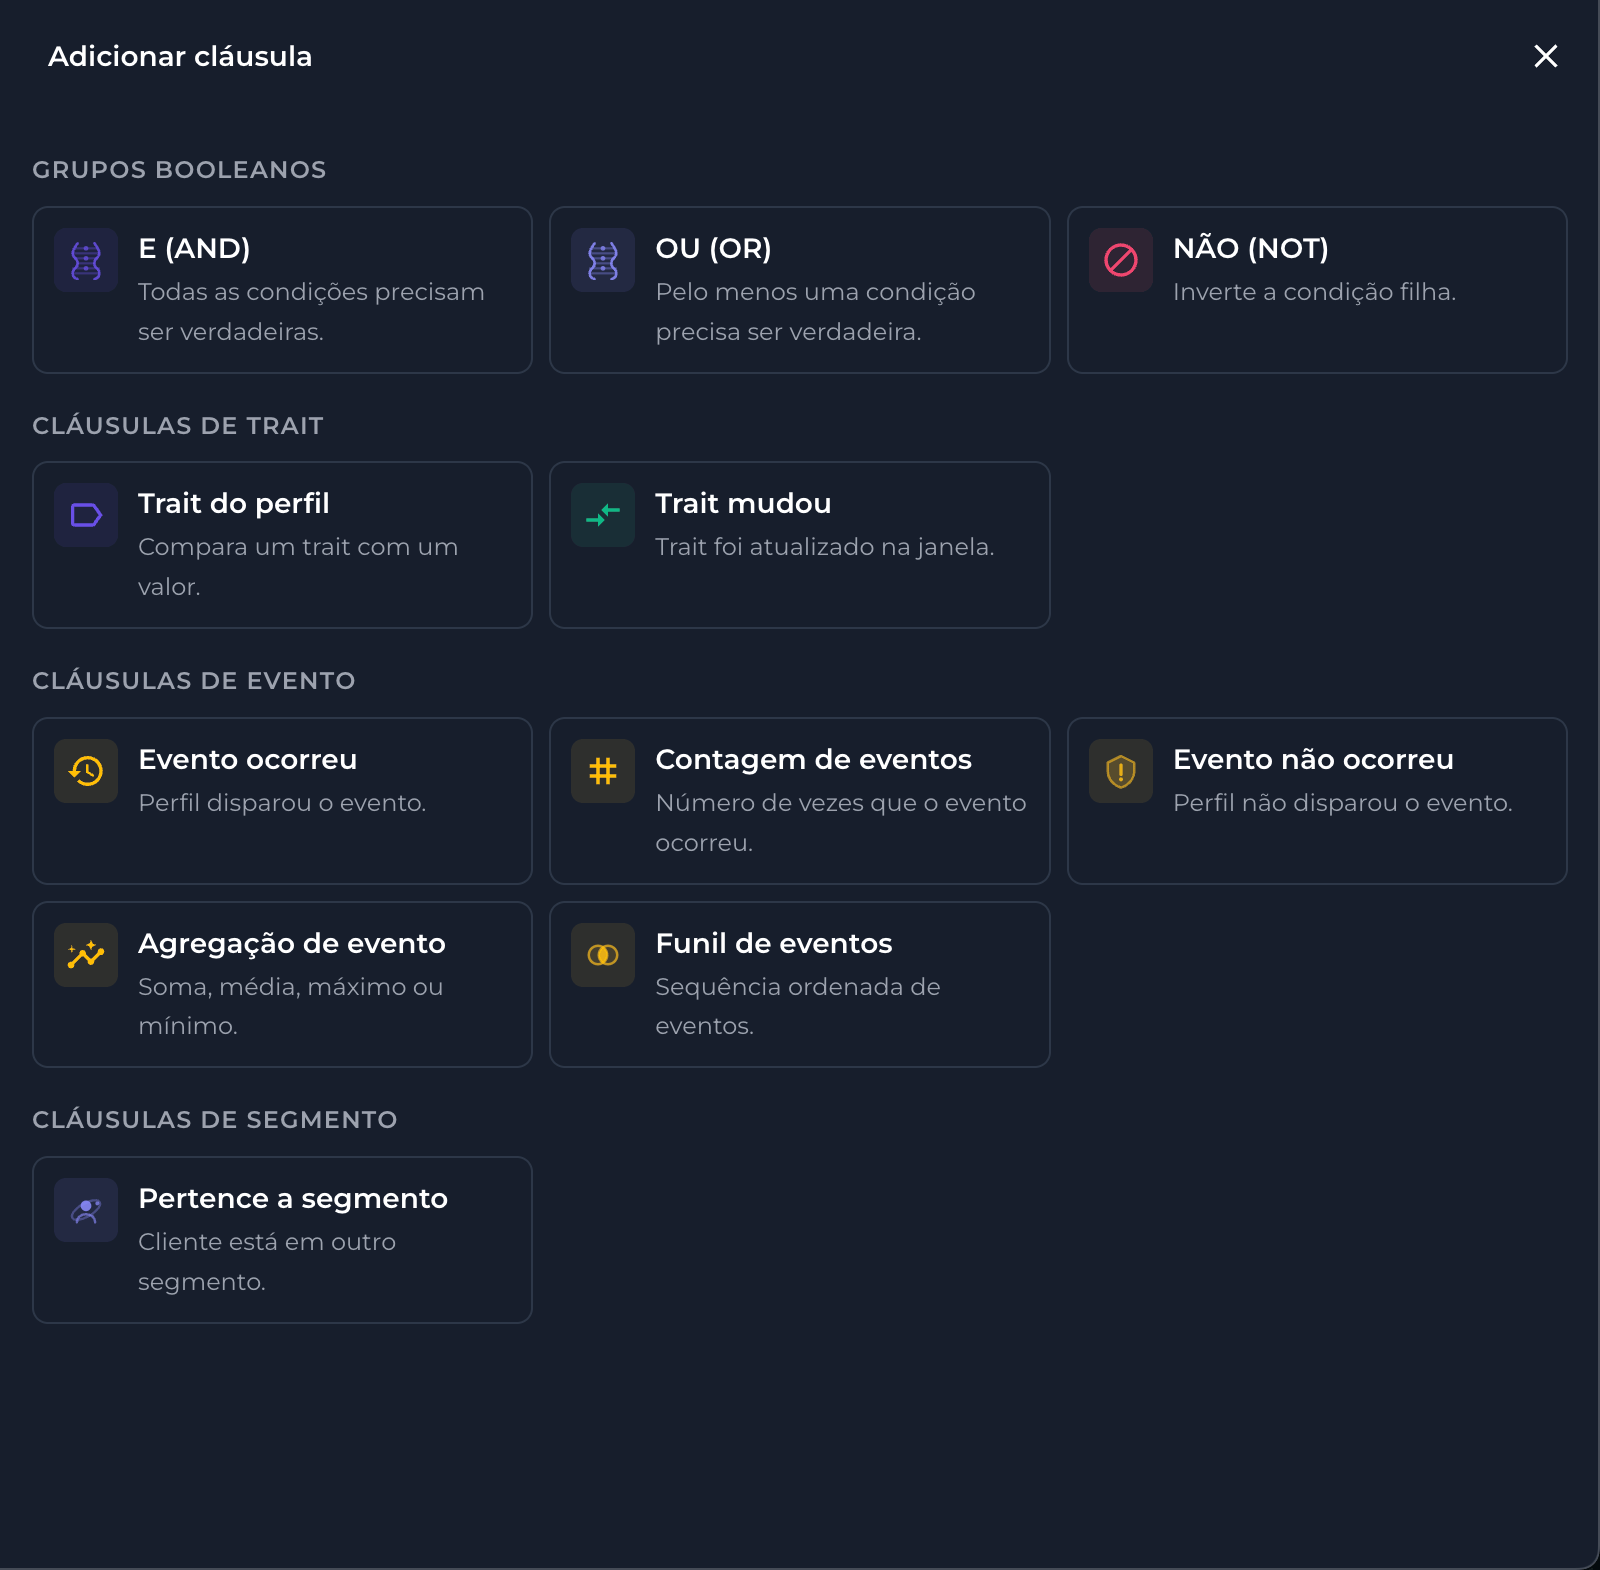Select the Evento ocorreu title
The width and height of the screenshot is (1600, 1570).
point(247,759)
